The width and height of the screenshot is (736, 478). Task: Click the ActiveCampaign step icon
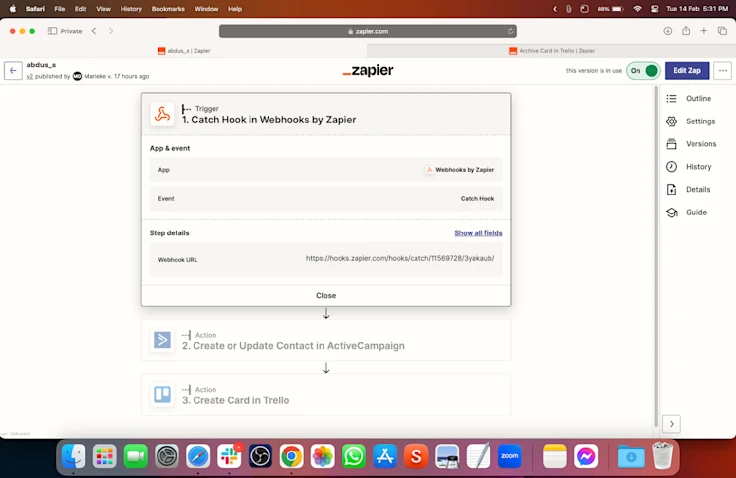pyautogui.click(x=162, y=340)
